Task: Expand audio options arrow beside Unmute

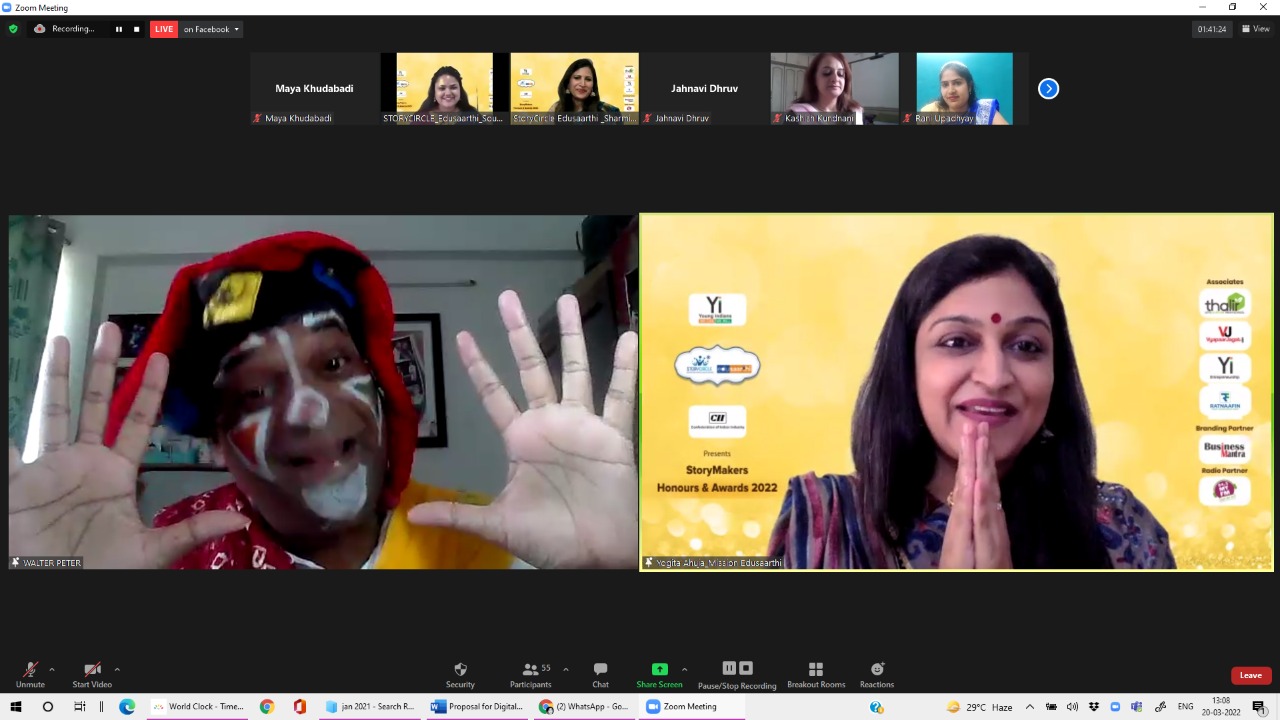Action: 52,669
